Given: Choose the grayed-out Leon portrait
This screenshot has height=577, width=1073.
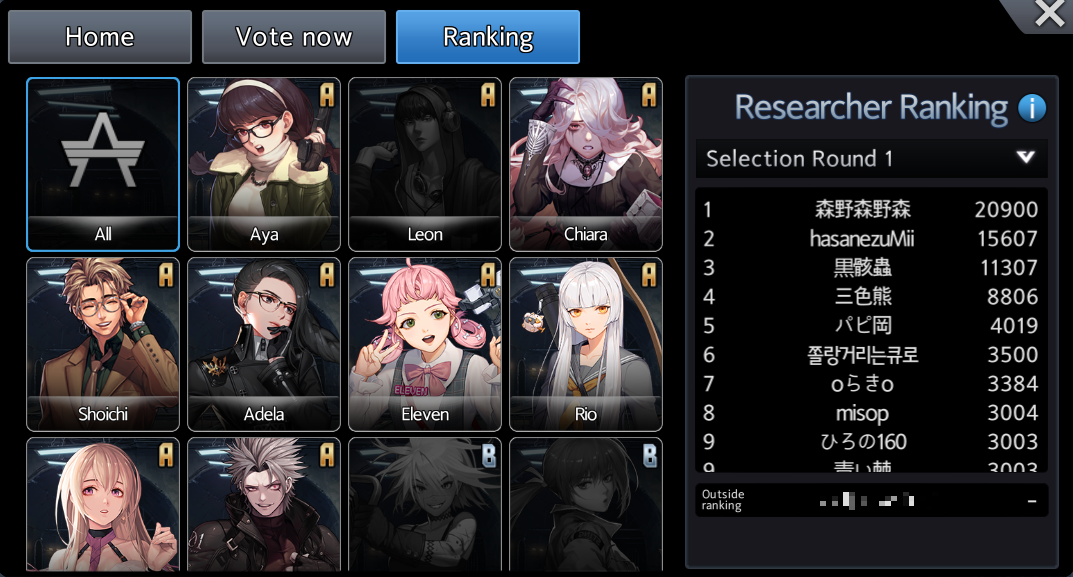Looking at the screenshot, I should point(424,164).
